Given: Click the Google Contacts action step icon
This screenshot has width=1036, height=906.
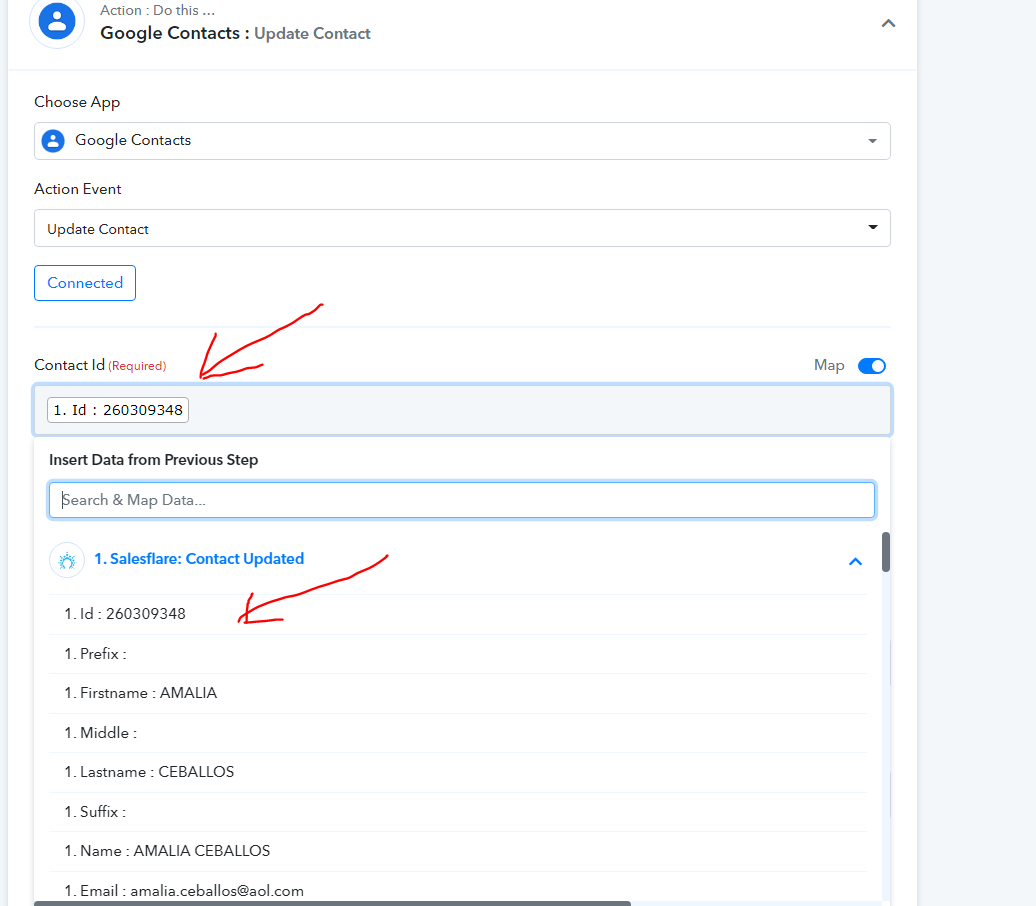Looking at the screenshot, I should pyautogui.click(x=57, y=21).
